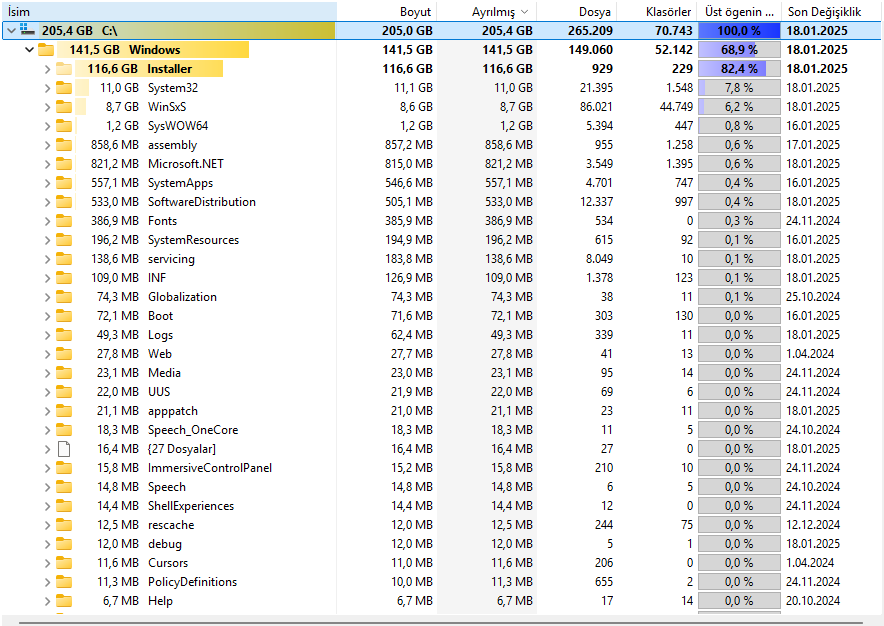This screenshot has width=884, height=626.
Task: Click the SystemResources folder icon
Action: 64,240
